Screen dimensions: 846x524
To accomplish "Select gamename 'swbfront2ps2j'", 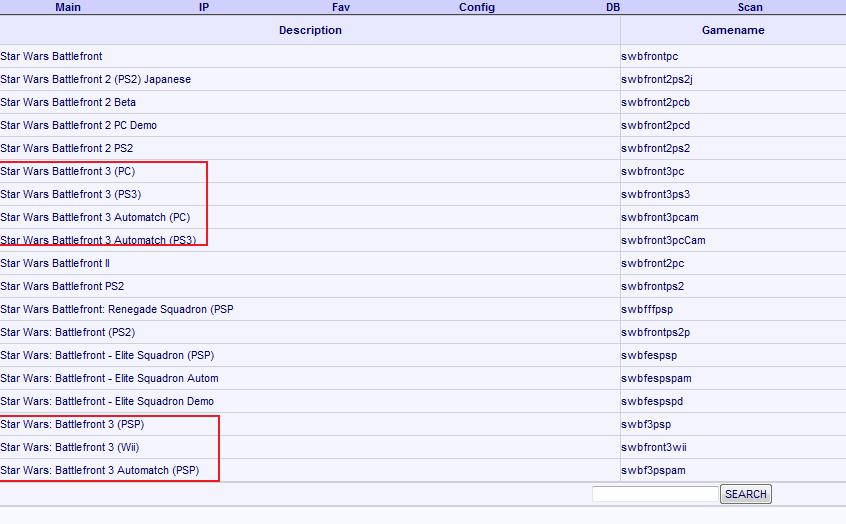I will (657, 79).
